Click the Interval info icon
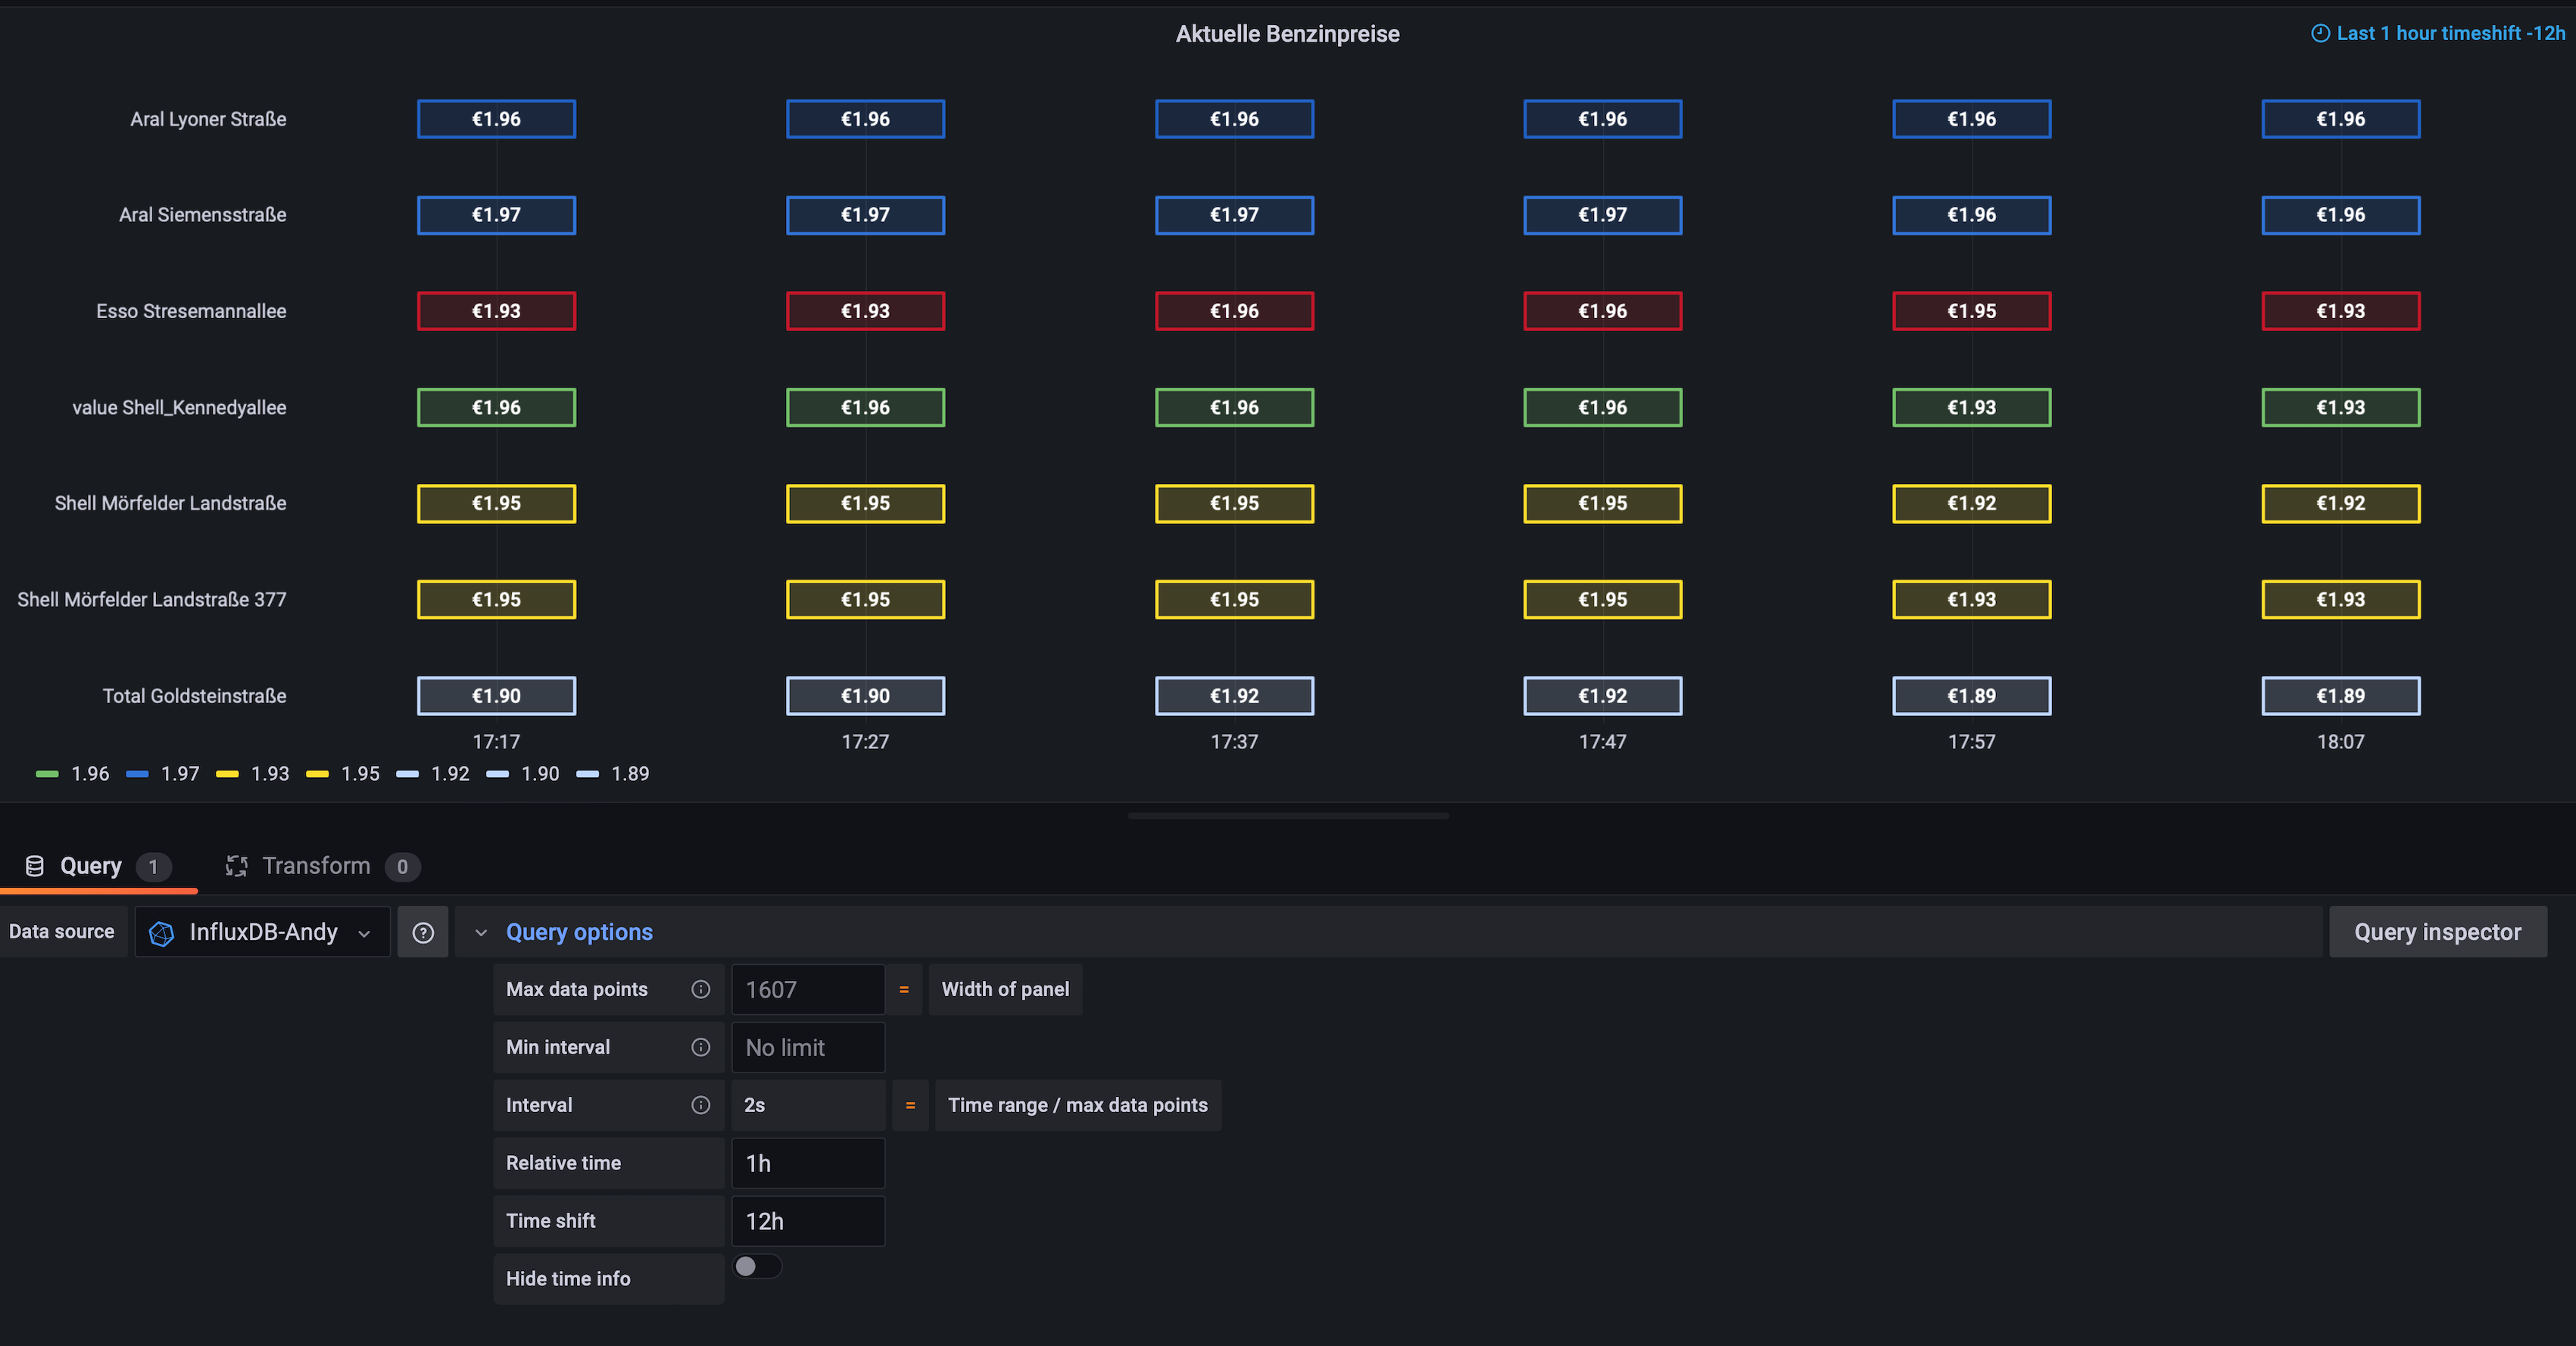Image resolution: width=2576 pixels, height=1346 pixels. tap(700, 1105)
